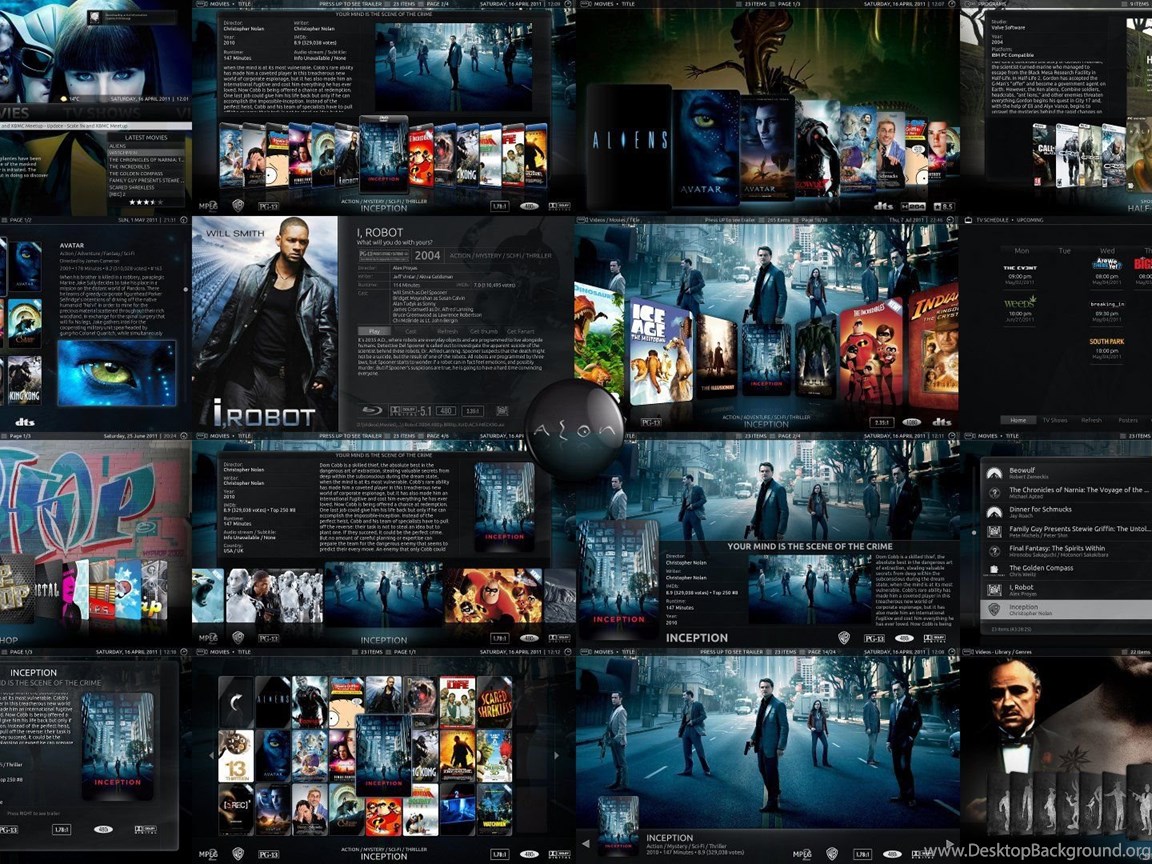Click Refresh in the I, Robot dialog
1152x864 pixels.
[447, 331]
